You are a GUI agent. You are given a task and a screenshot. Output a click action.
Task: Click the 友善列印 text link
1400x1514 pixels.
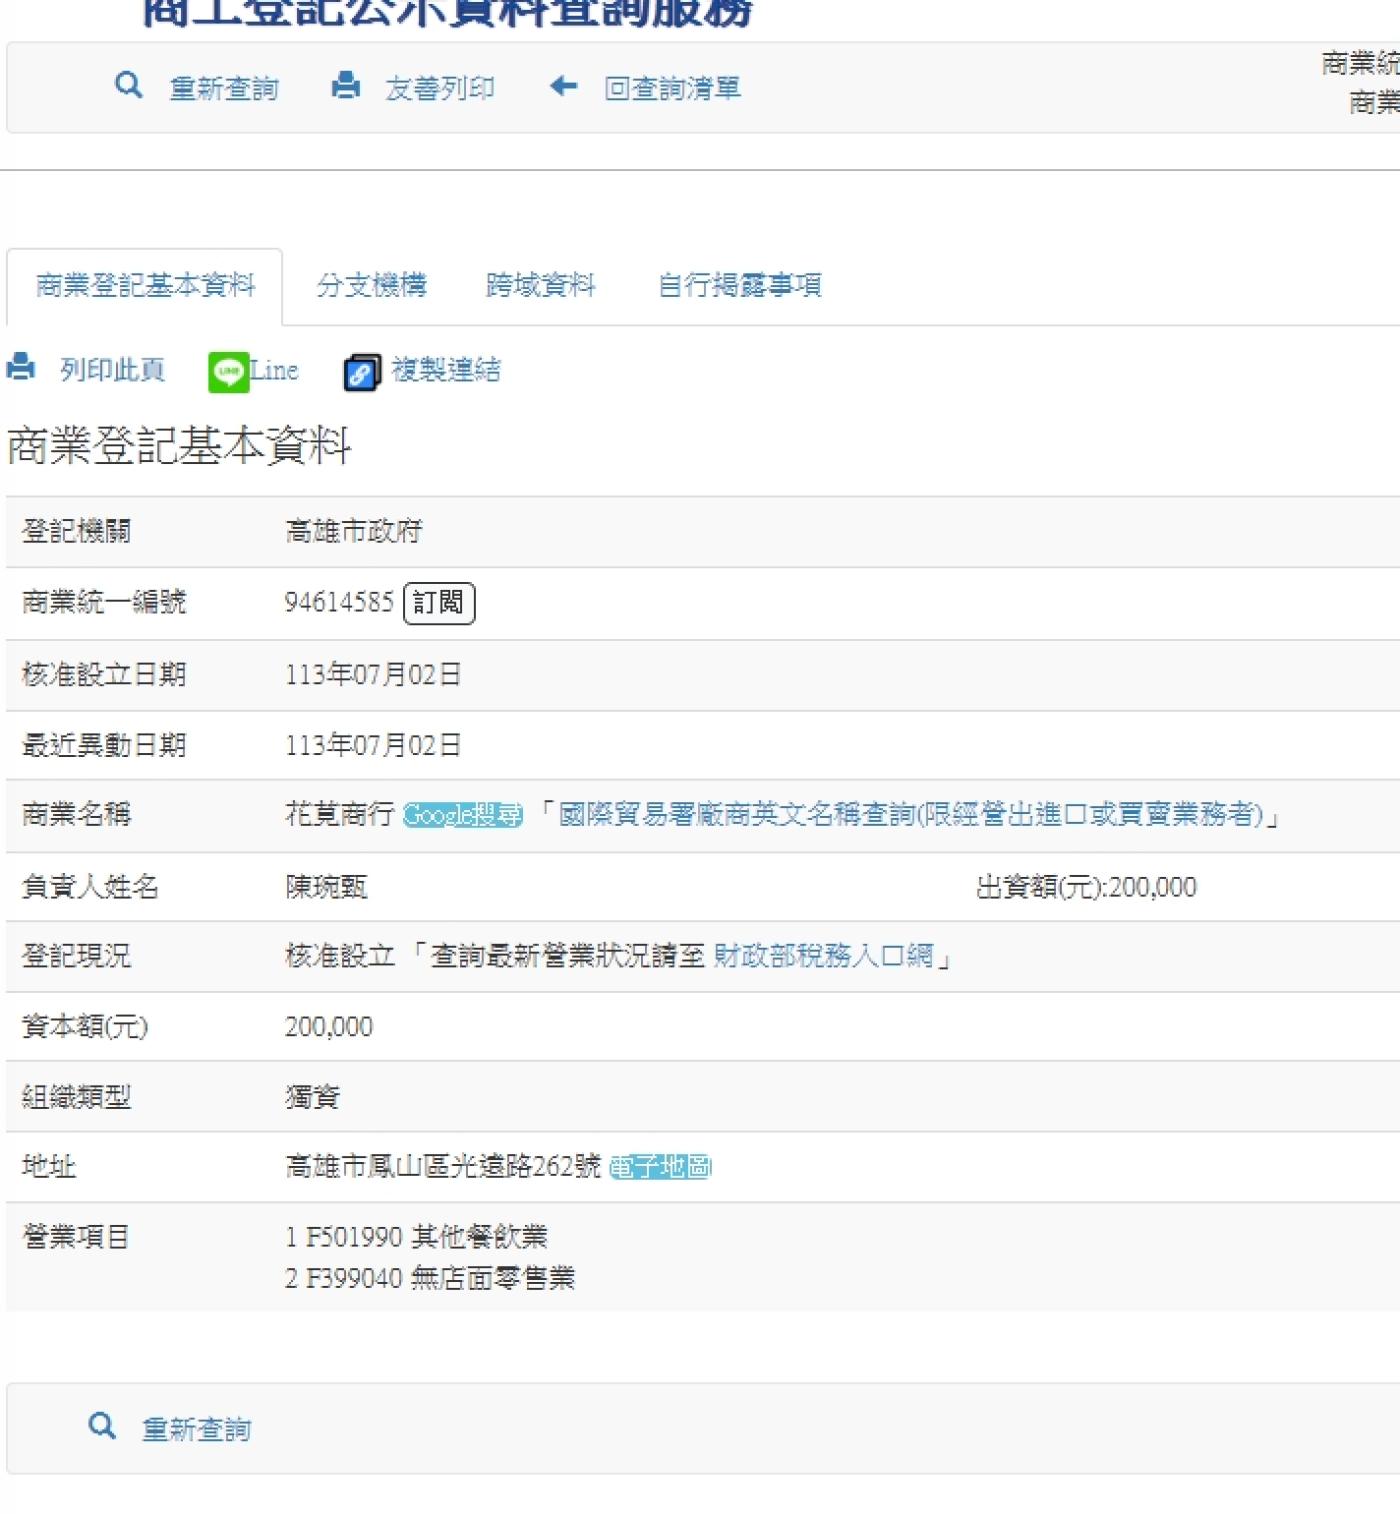pos(439,89)
